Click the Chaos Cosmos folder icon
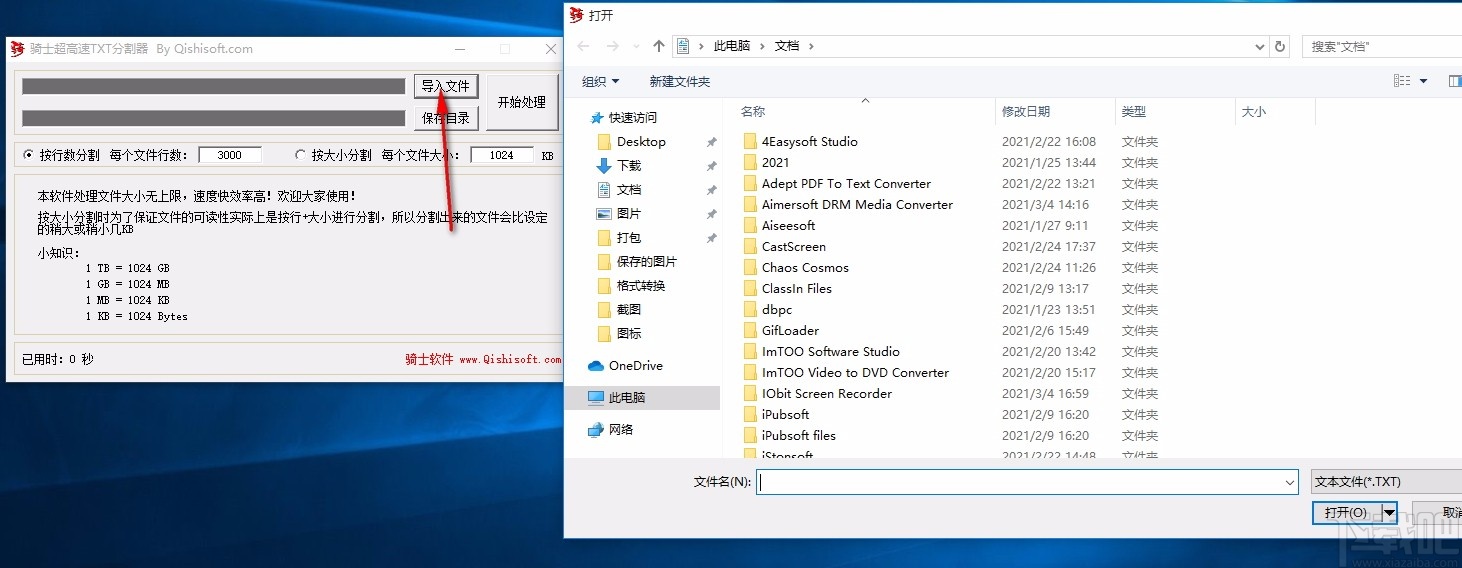1462x568 pixels. pyautogui.click(x=751, y=268)
